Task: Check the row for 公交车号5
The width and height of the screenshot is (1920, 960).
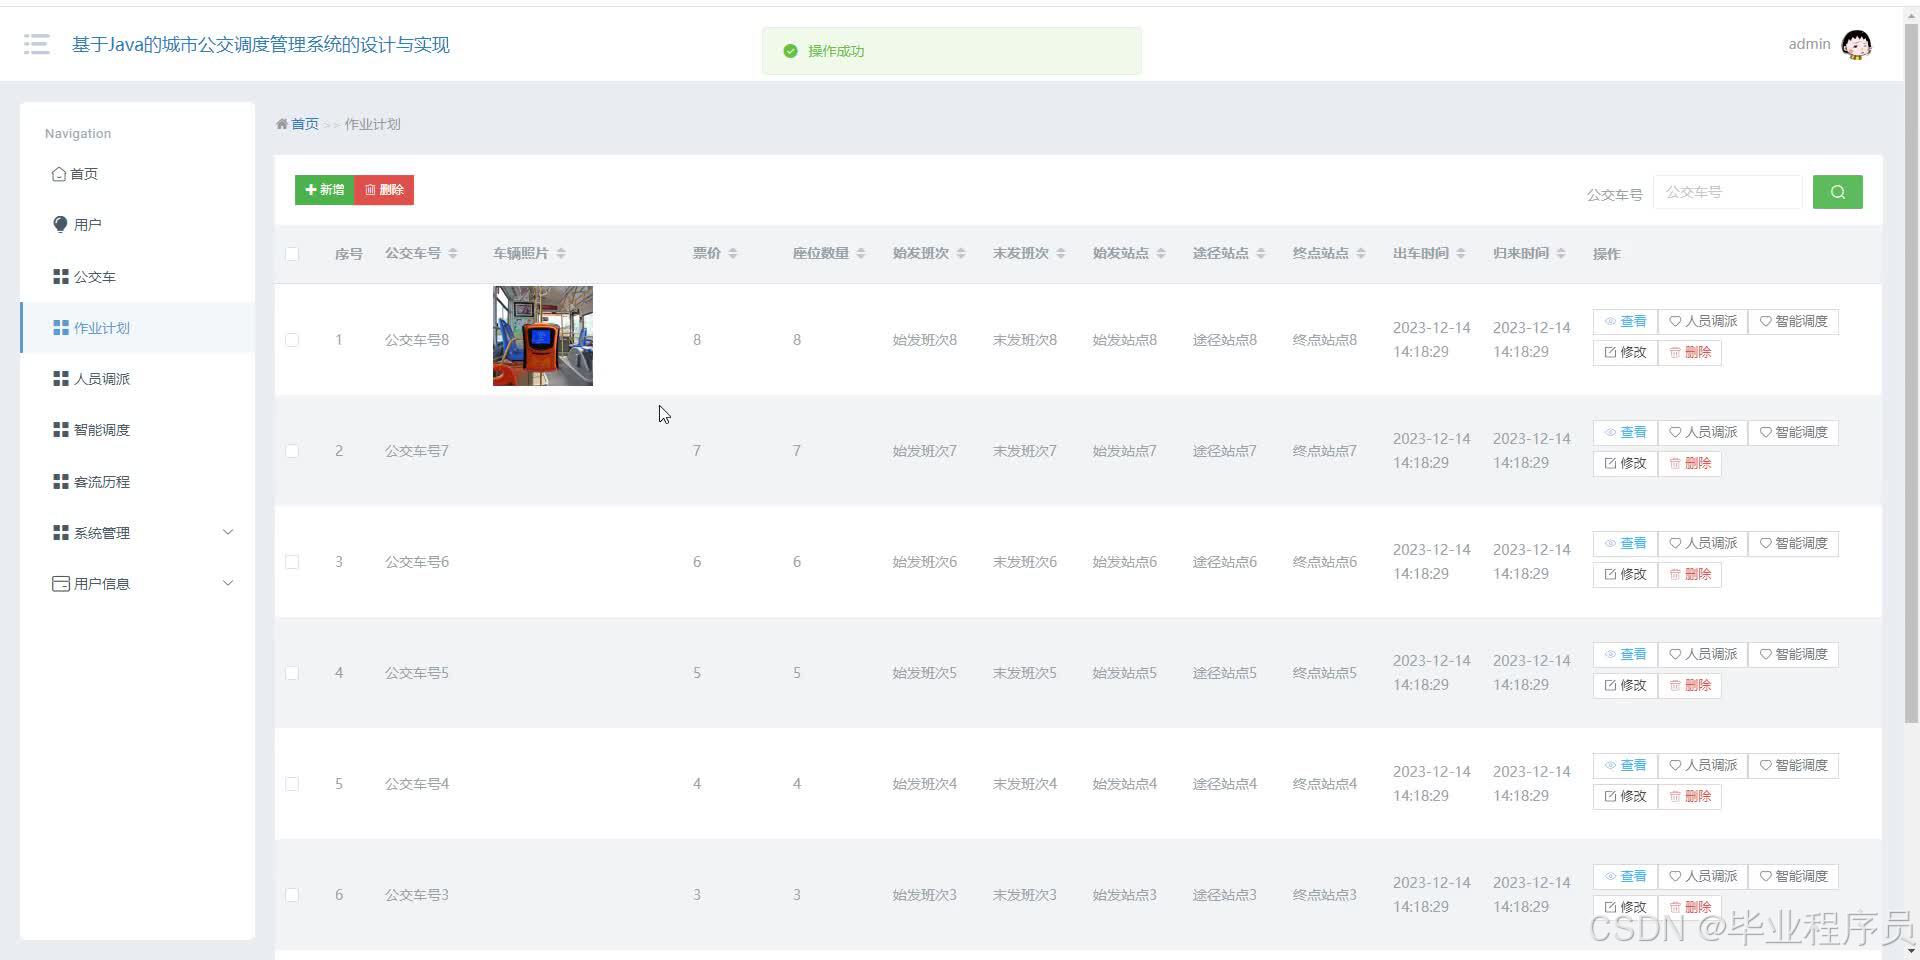Action: [292, 673]
